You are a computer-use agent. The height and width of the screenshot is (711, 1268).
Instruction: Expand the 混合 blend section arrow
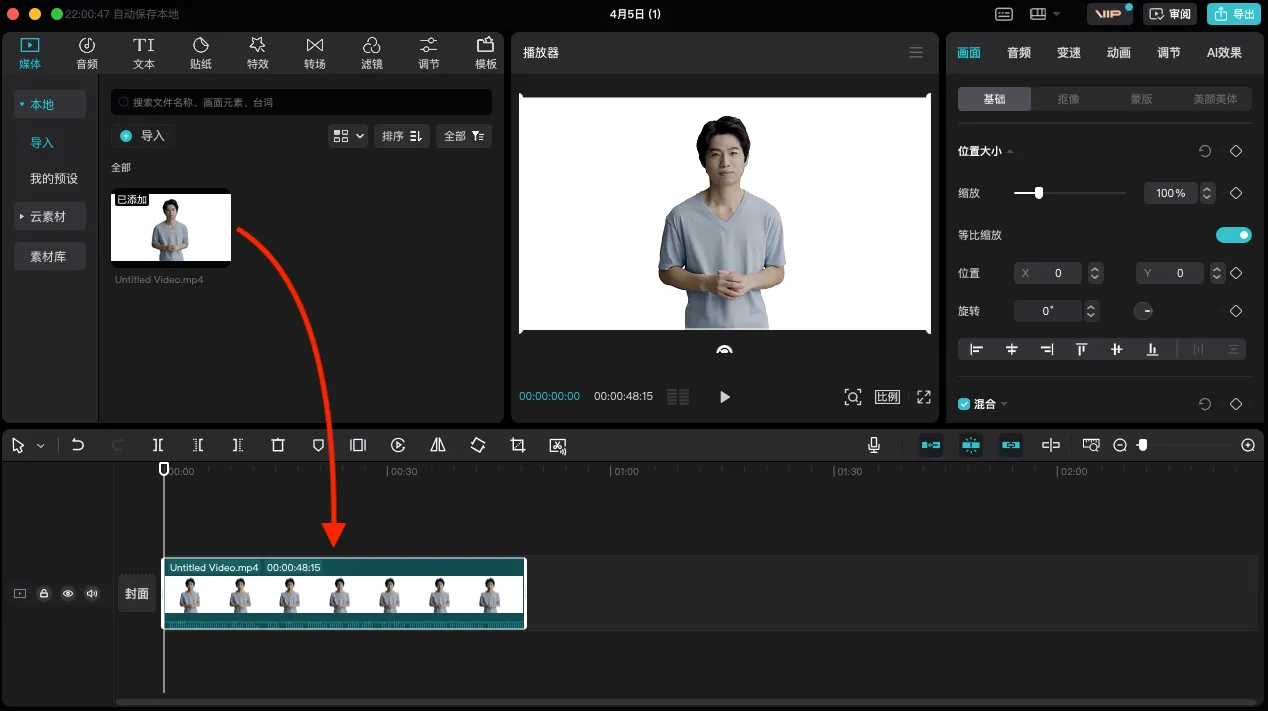click(x=1004, y=404)
